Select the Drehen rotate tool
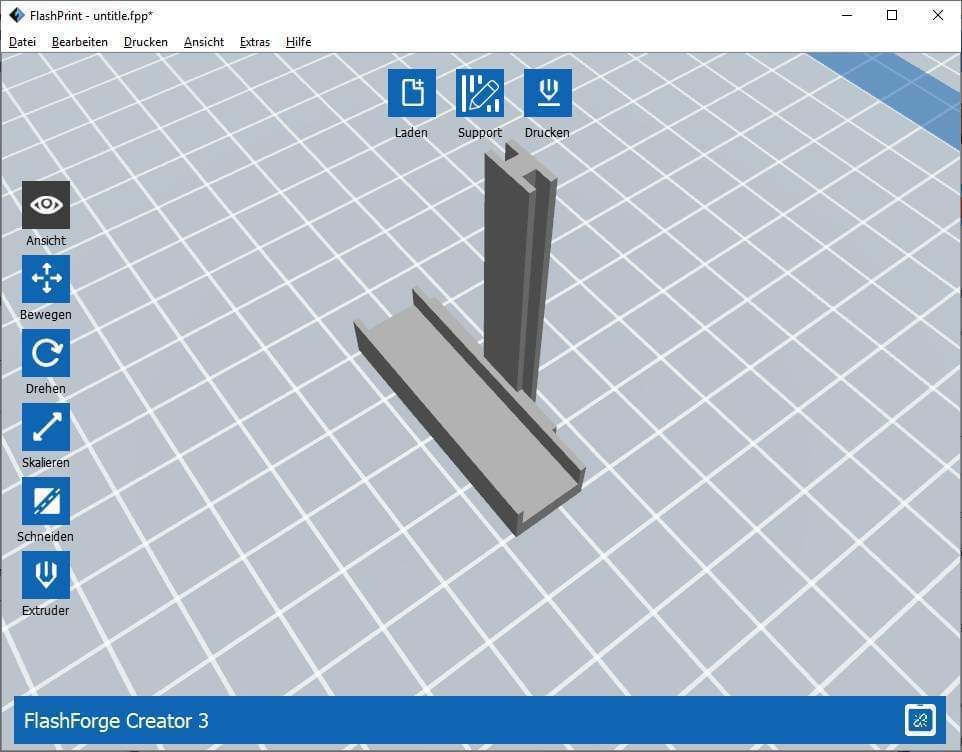 [46, 353]
